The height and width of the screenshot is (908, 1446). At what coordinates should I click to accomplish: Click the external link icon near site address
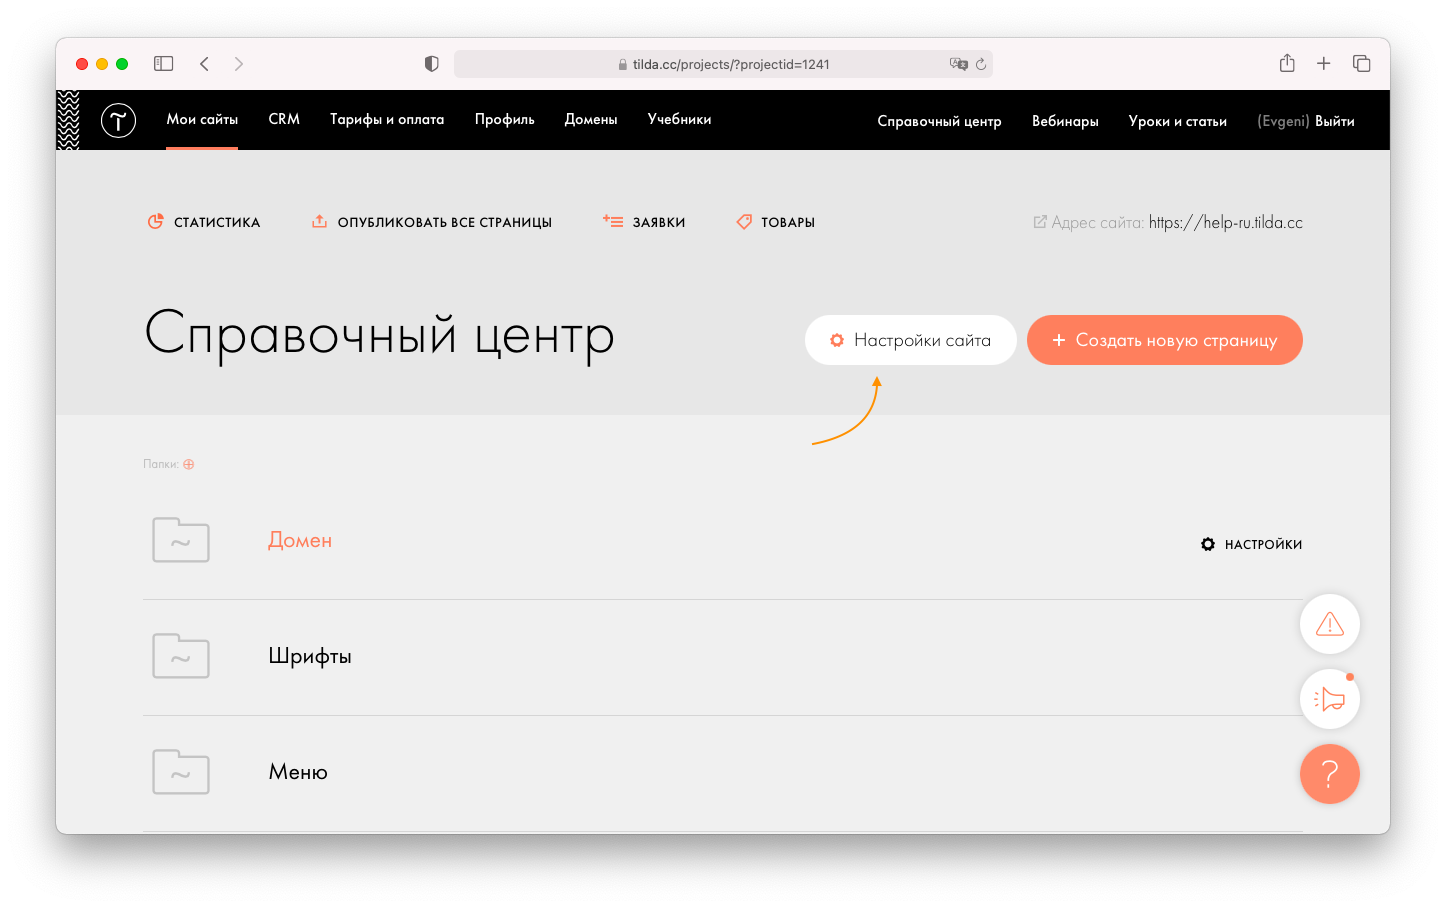pos(1040,222)
